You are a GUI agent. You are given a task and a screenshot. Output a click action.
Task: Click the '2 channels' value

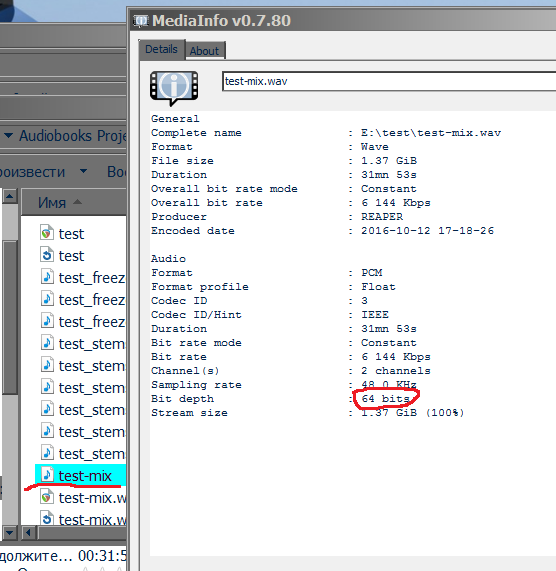[x=396, y=371]
